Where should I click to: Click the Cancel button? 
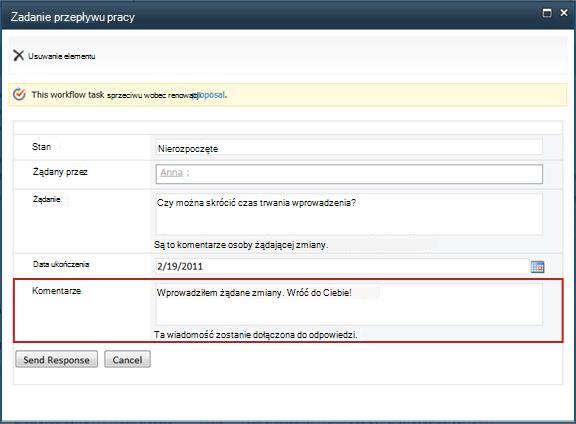(x=127, y=359)
